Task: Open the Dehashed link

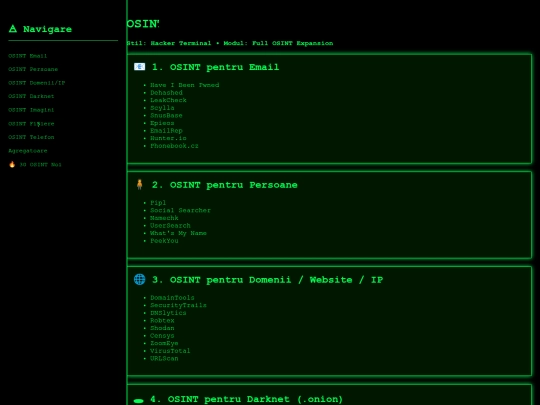Action: pyautogui.click(x=166, y=93)
